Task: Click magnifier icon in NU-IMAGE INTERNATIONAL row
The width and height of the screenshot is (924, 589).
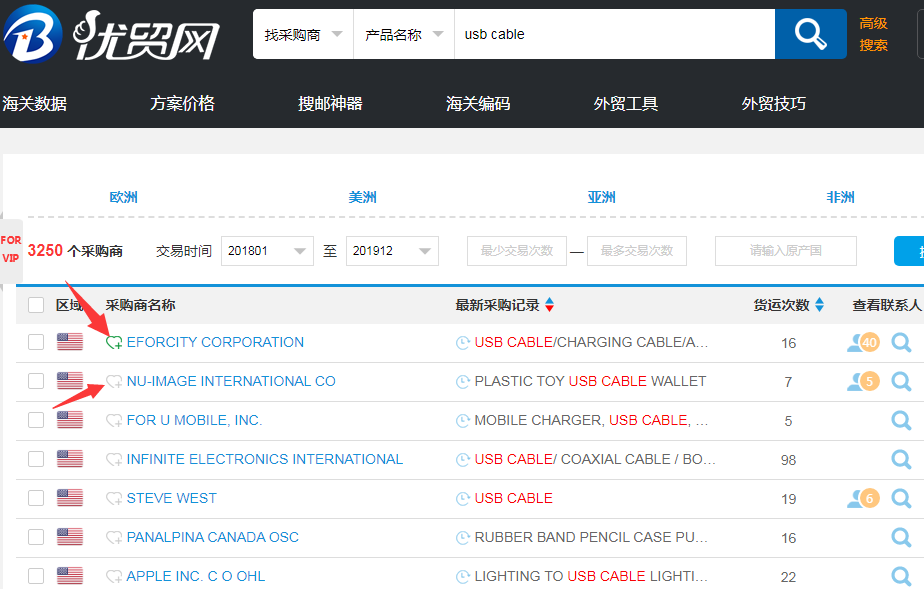Action: [901, 381]
